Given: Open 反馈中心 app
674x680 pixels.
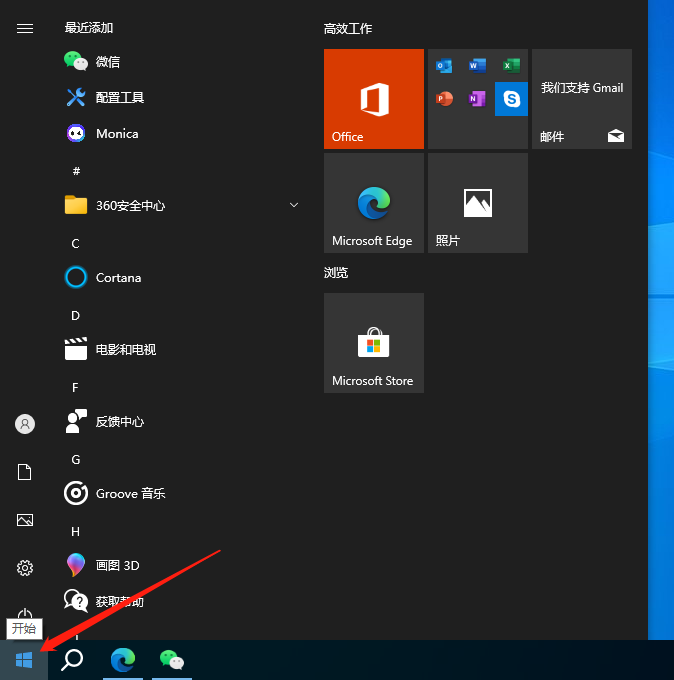Looking at the screenshot, I should click(119, 422).
